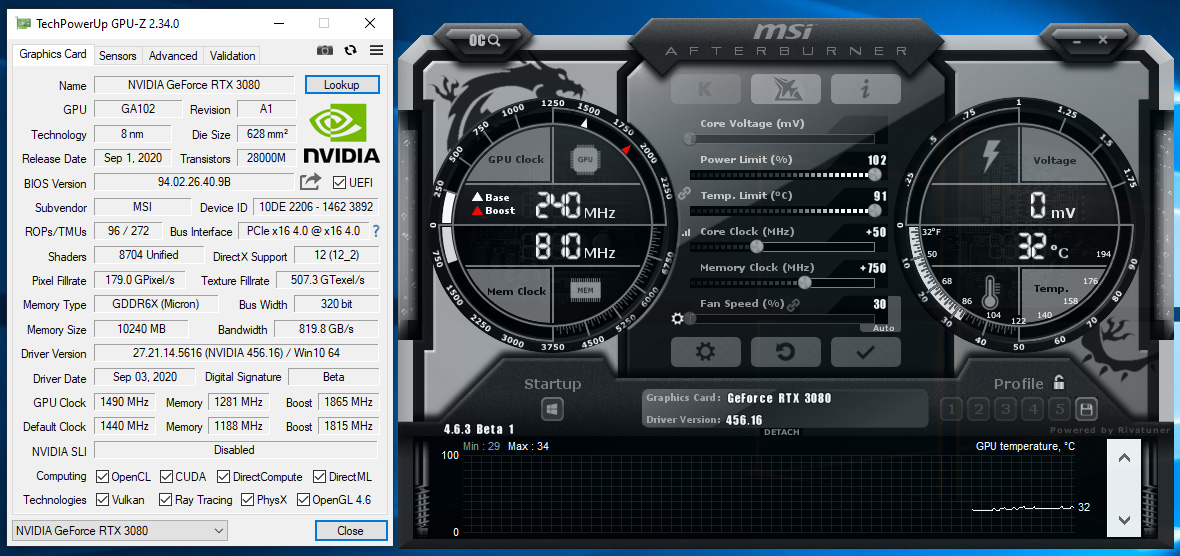Click Afterburner Driver Version 456.16 text
Image resolution: width=1180 pixels, height=556 pixels.
coord(744,420)
